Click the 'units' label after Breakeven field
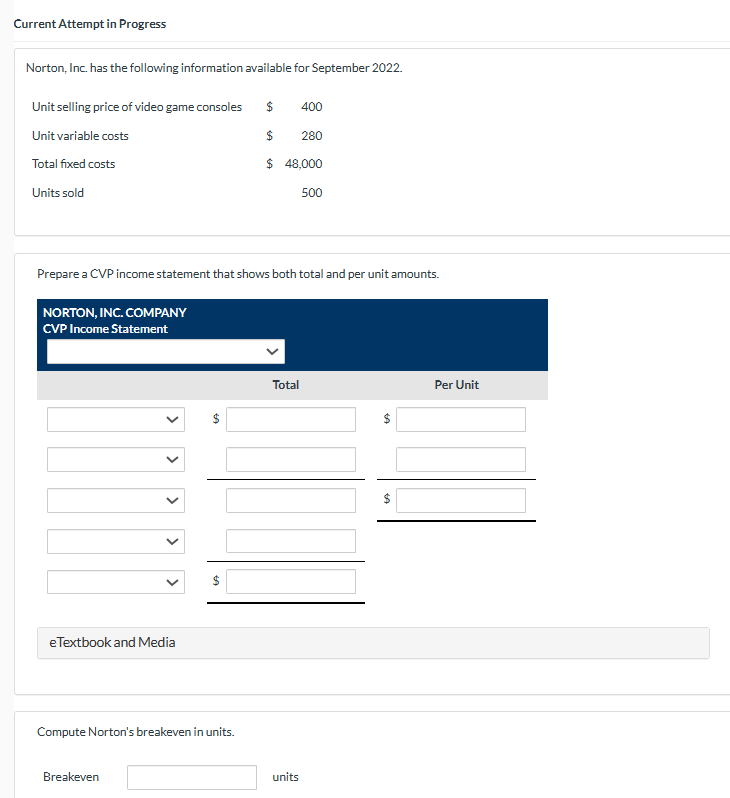This screenshot has width=730, height=798. click(x=286, y=777)
